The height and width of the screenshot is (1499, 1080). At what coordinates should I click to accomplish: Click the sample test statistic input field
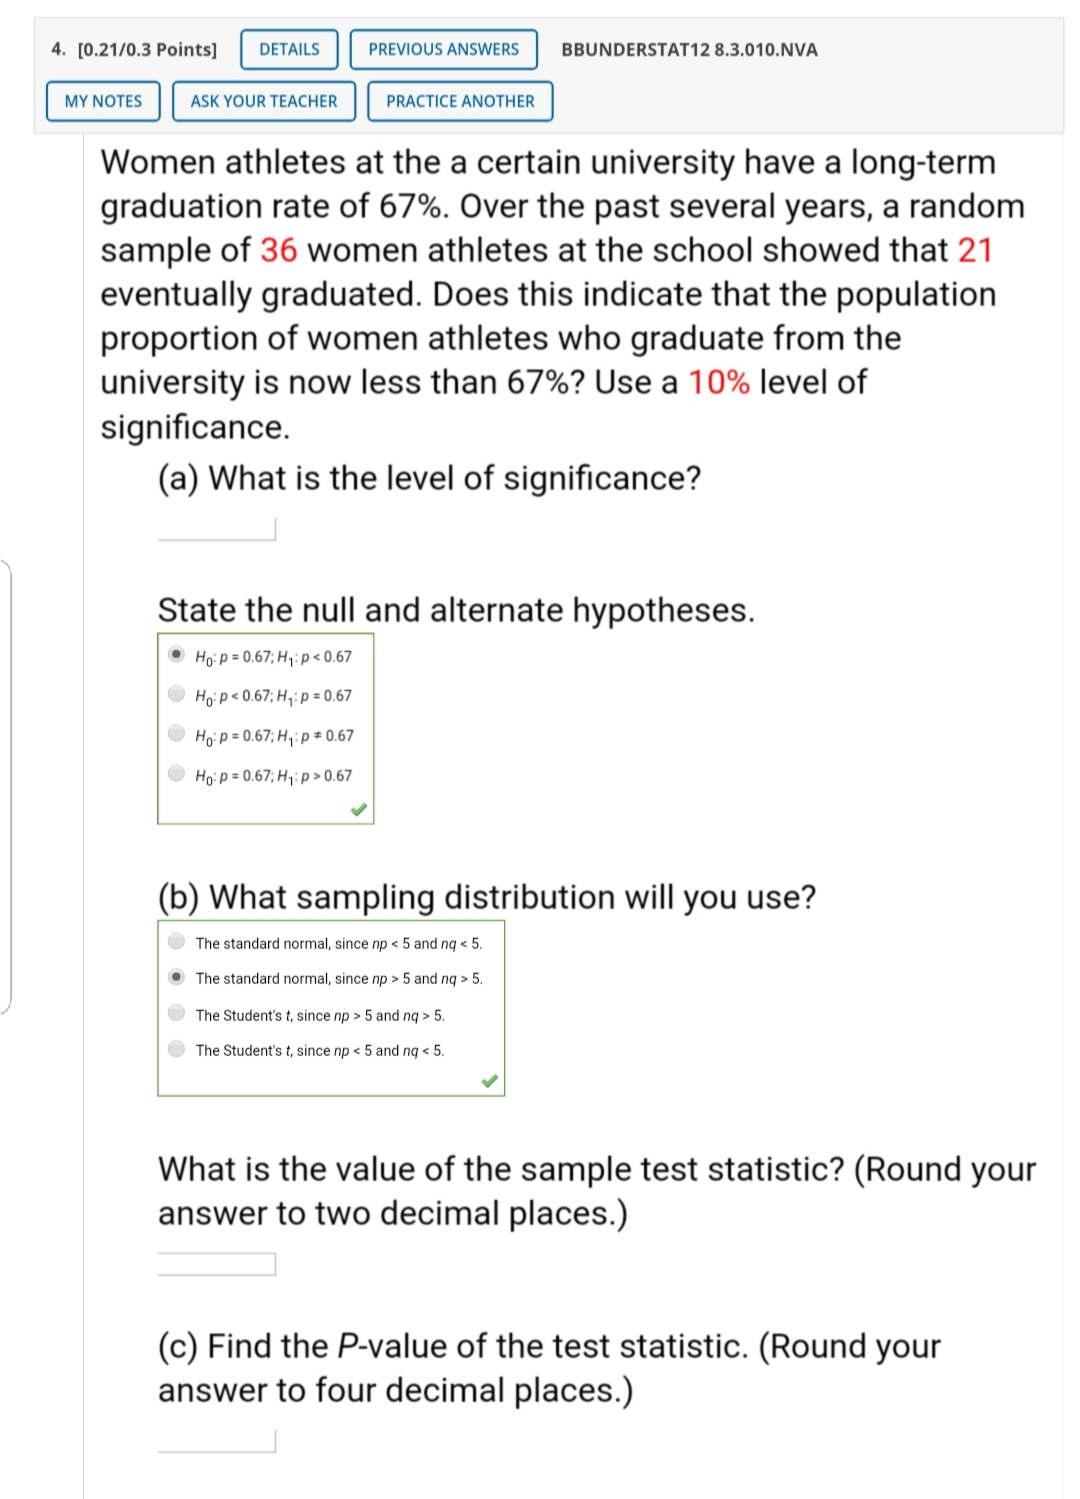click(217, 1264)
